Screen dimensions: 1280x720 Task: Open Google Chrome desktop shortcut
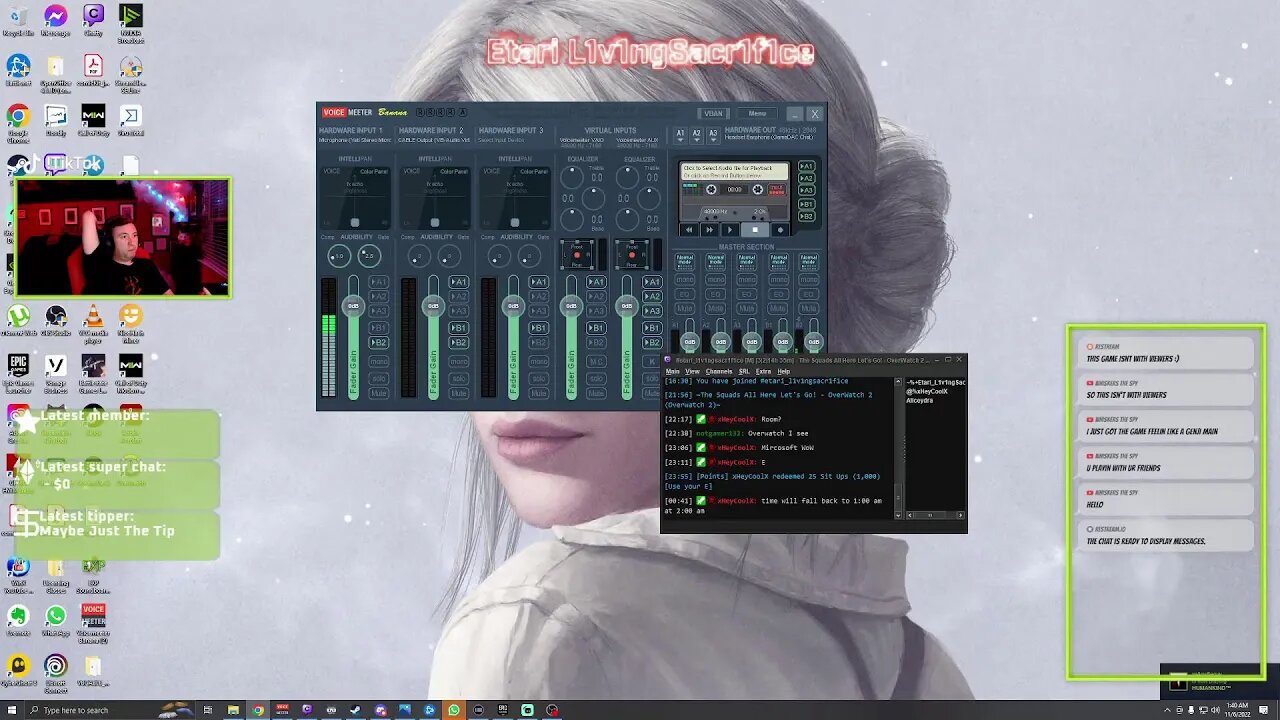click(x=18, y=121)
